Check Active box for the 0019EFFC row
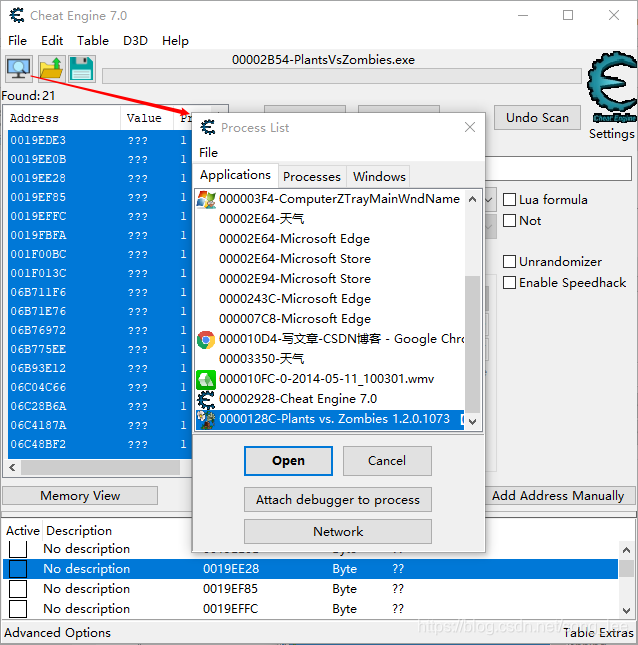The image size is (638, 645). click(x=18, y=609)
